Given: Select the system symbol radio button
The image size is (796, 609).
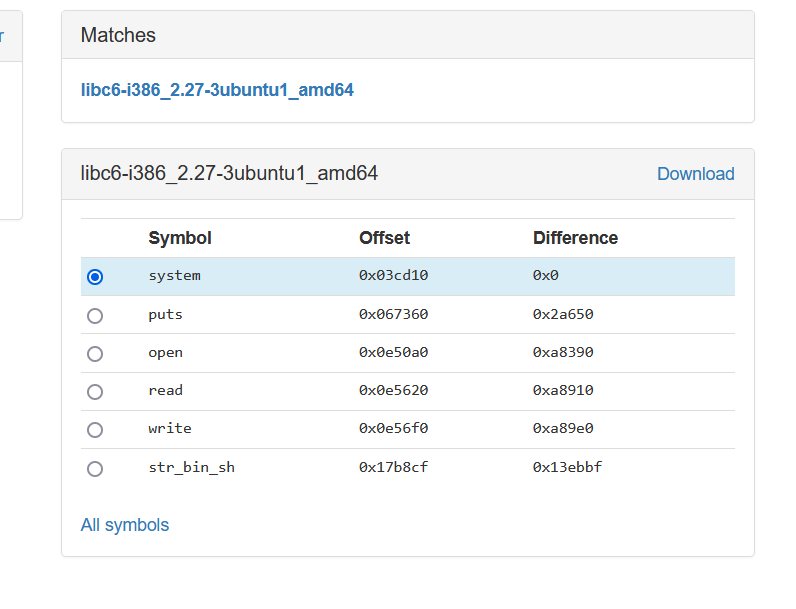Looking at the screenshot, I should (x=95, y=277).
